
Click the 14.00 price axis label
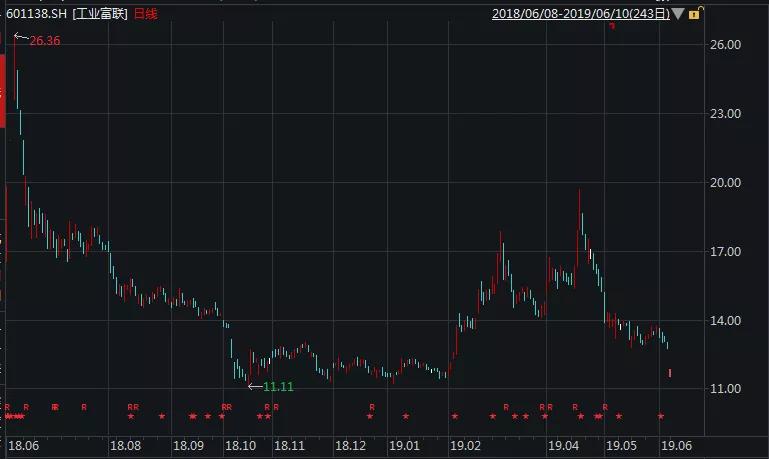tap(725, 321)
